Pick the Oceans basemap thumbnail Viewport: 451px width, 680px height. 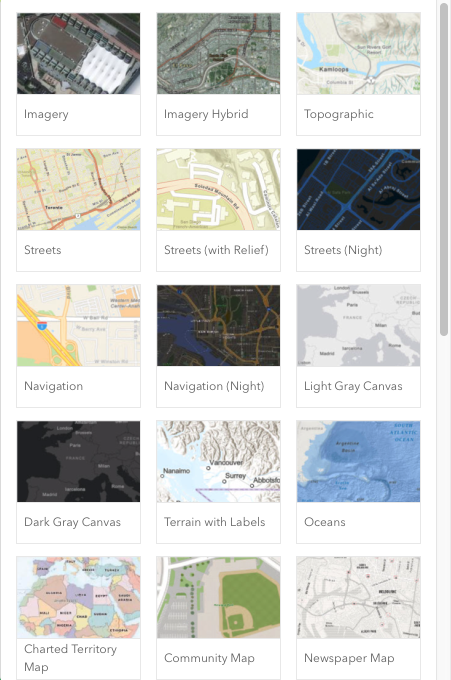pos(359,461)
